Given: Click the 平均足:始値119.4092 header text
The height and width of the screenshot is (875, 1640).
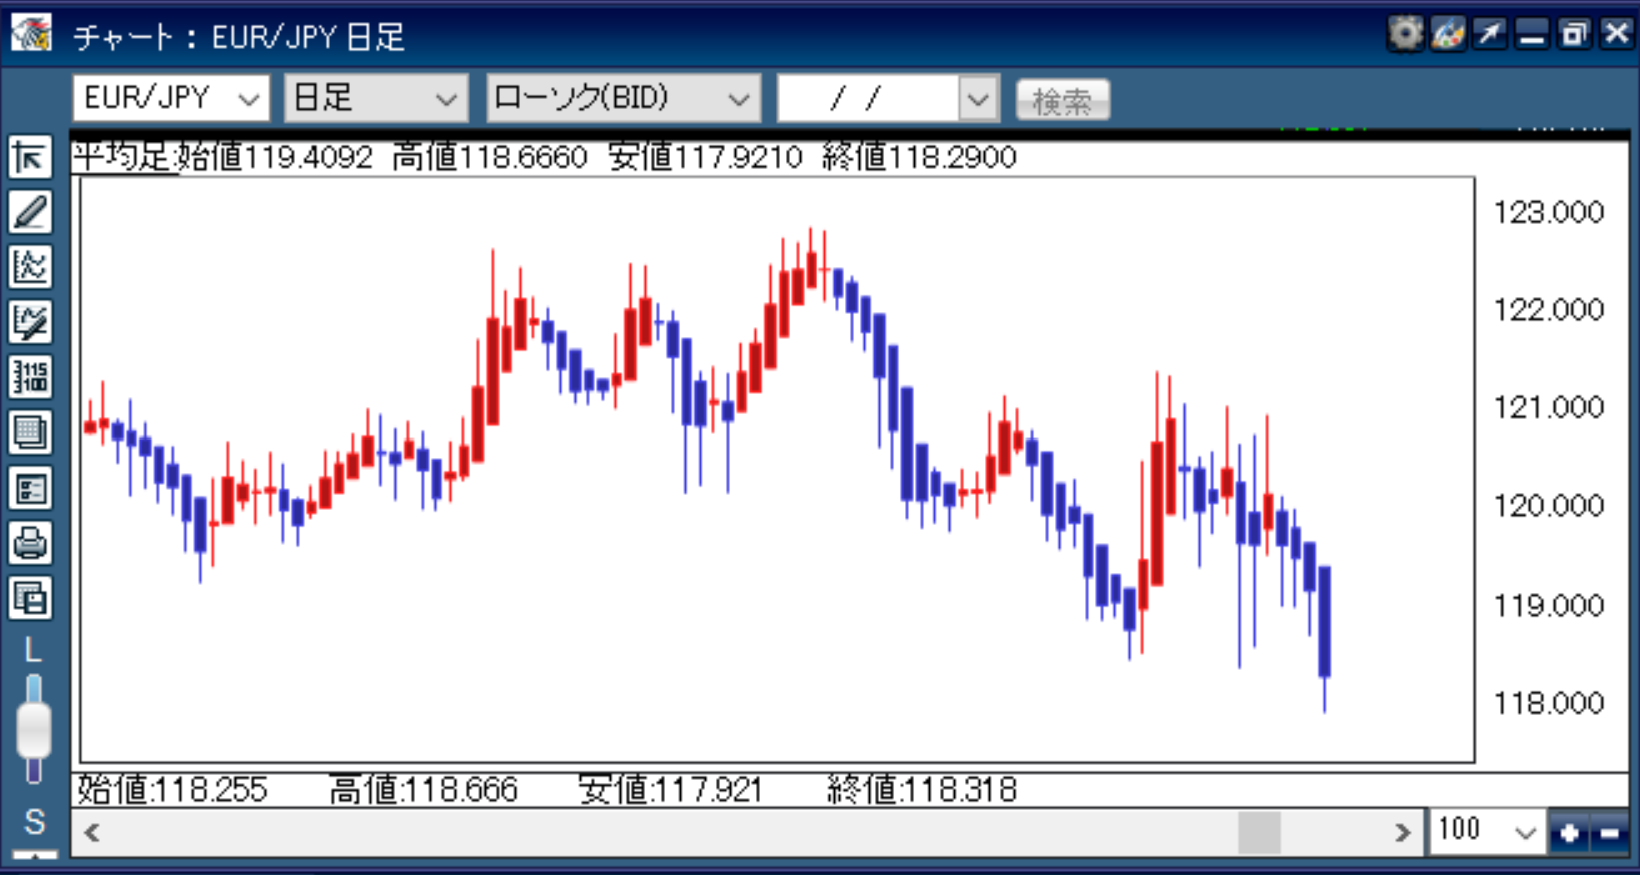Looking at the screenshot, I should point(223,157).
